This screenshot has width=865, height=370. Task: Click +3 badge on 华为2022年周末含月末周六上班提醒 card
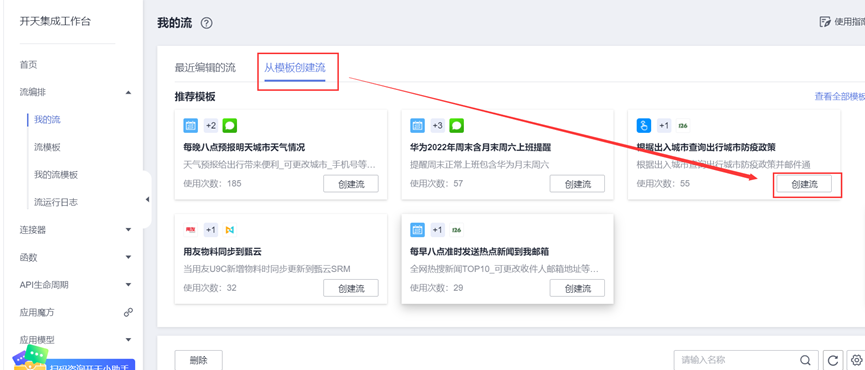coord(437,126)
